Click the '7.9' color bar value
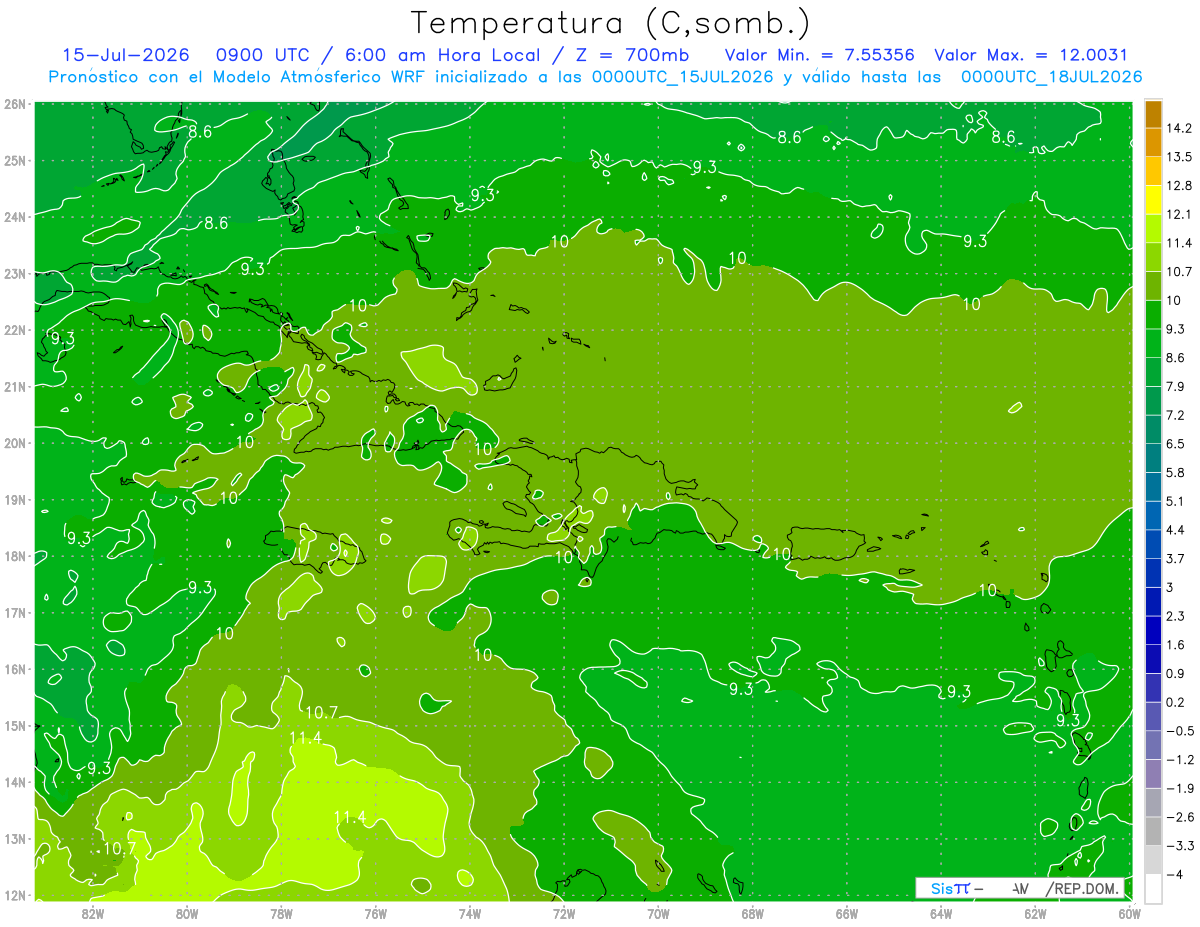 (x=1176, y=386)
